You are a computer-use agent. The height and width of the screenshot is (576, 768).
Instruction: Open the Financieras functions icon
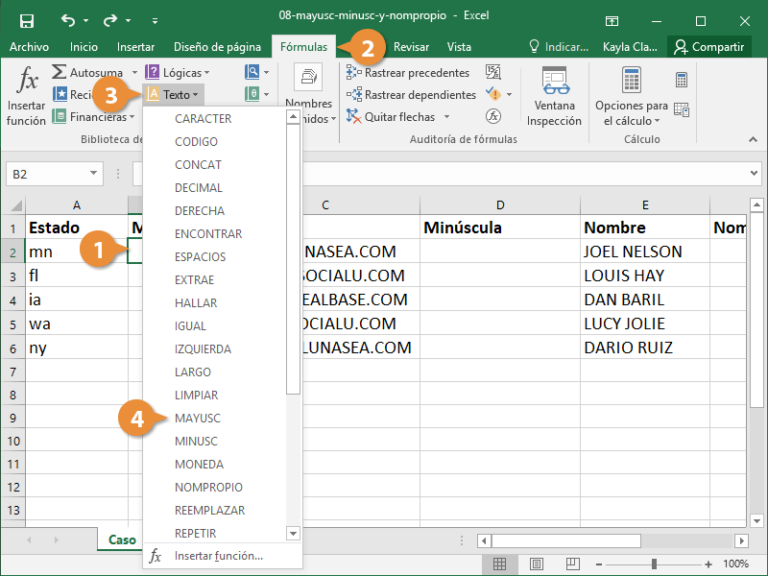[59, 117]
